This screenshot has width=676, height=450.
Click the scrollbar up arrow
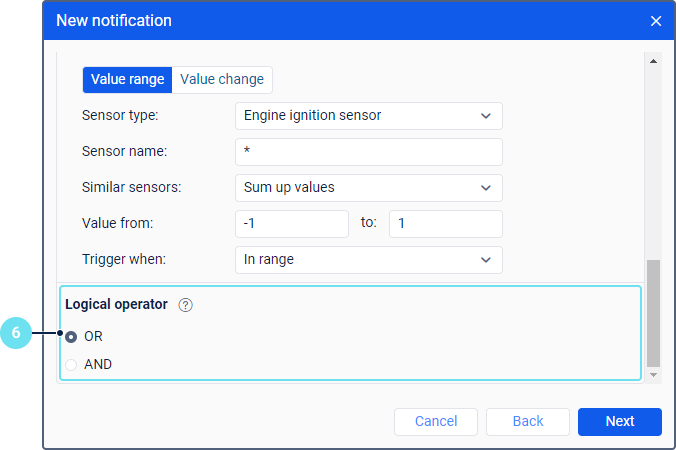click(x=654, y=62)
